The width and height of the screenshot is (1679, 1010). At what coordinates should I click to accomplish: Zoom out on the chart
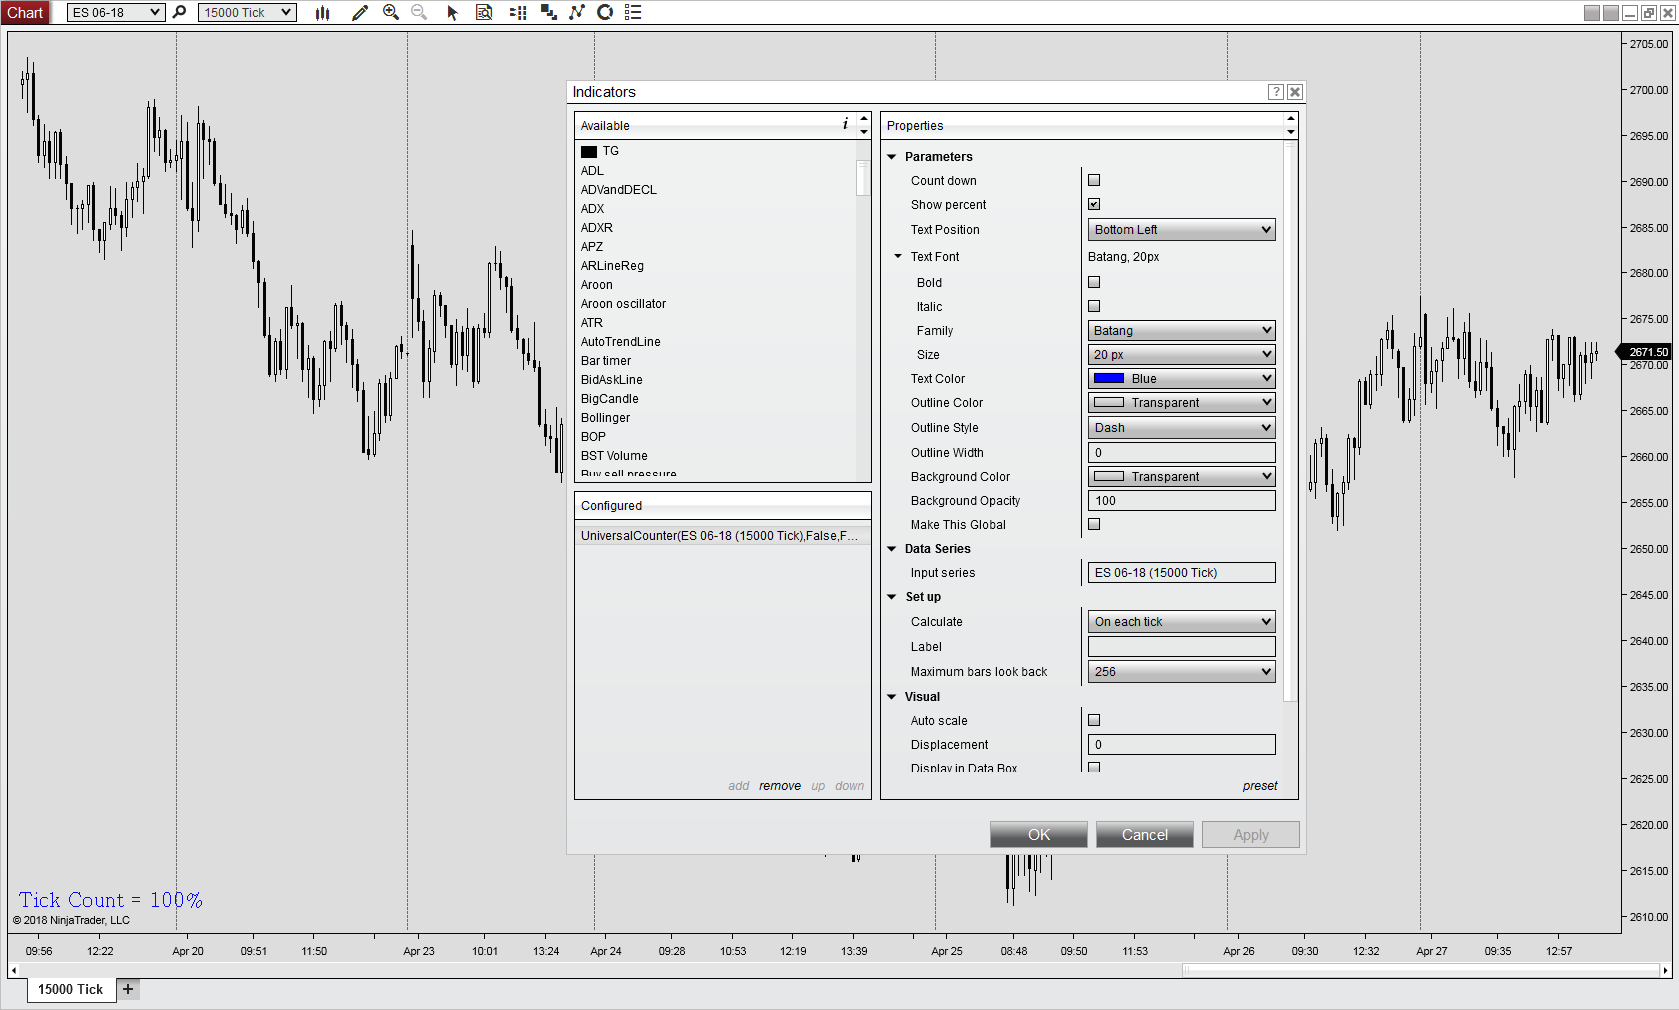[x=419, y=12]
